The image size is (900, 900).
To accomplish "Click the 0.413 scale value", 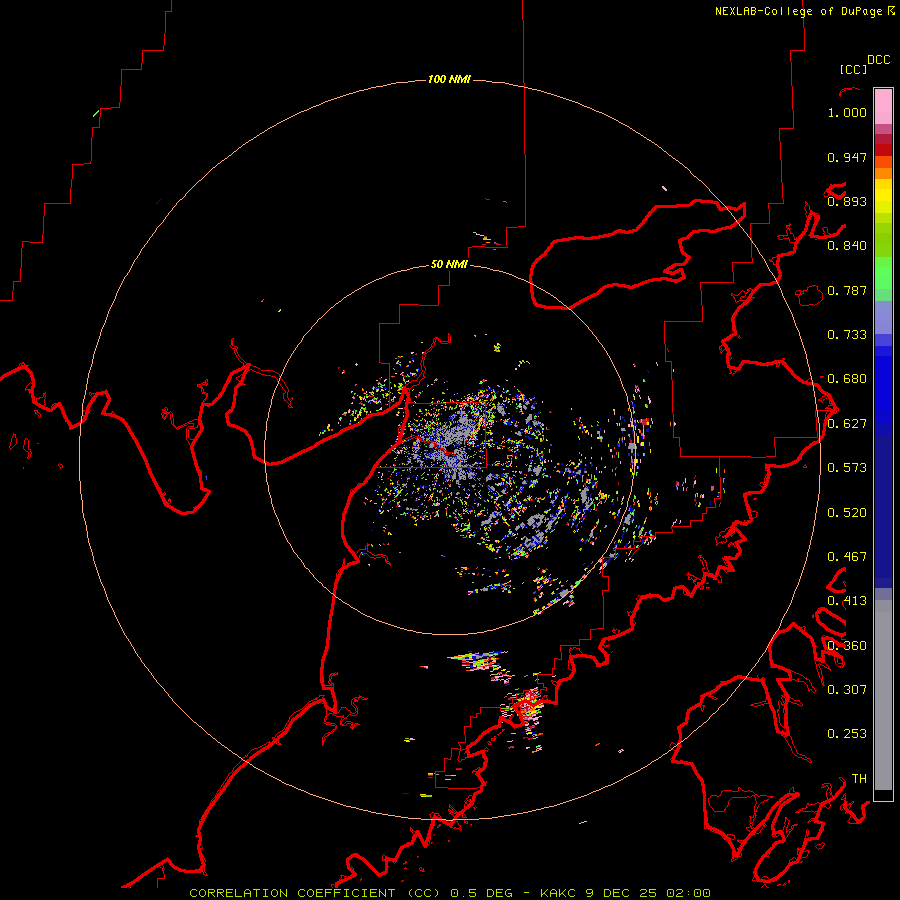I will 847,601.
